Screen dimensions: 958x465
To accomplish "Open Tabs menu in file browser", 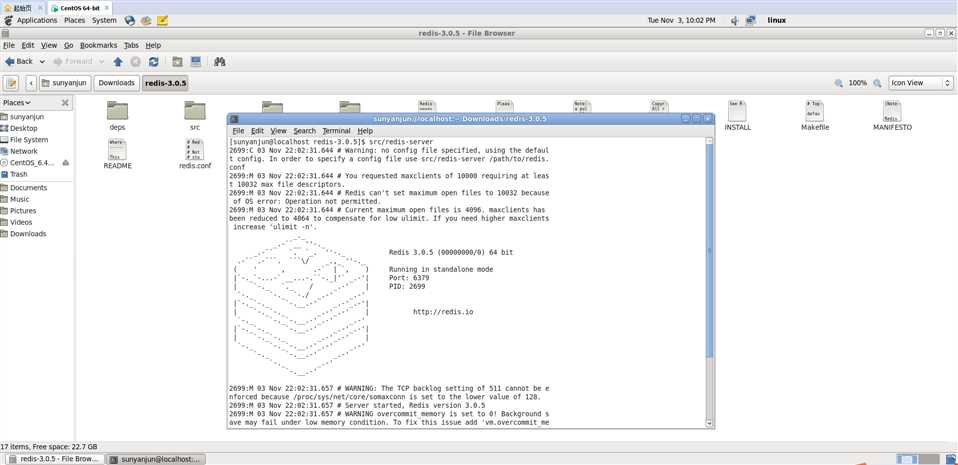I will [131, 45].
